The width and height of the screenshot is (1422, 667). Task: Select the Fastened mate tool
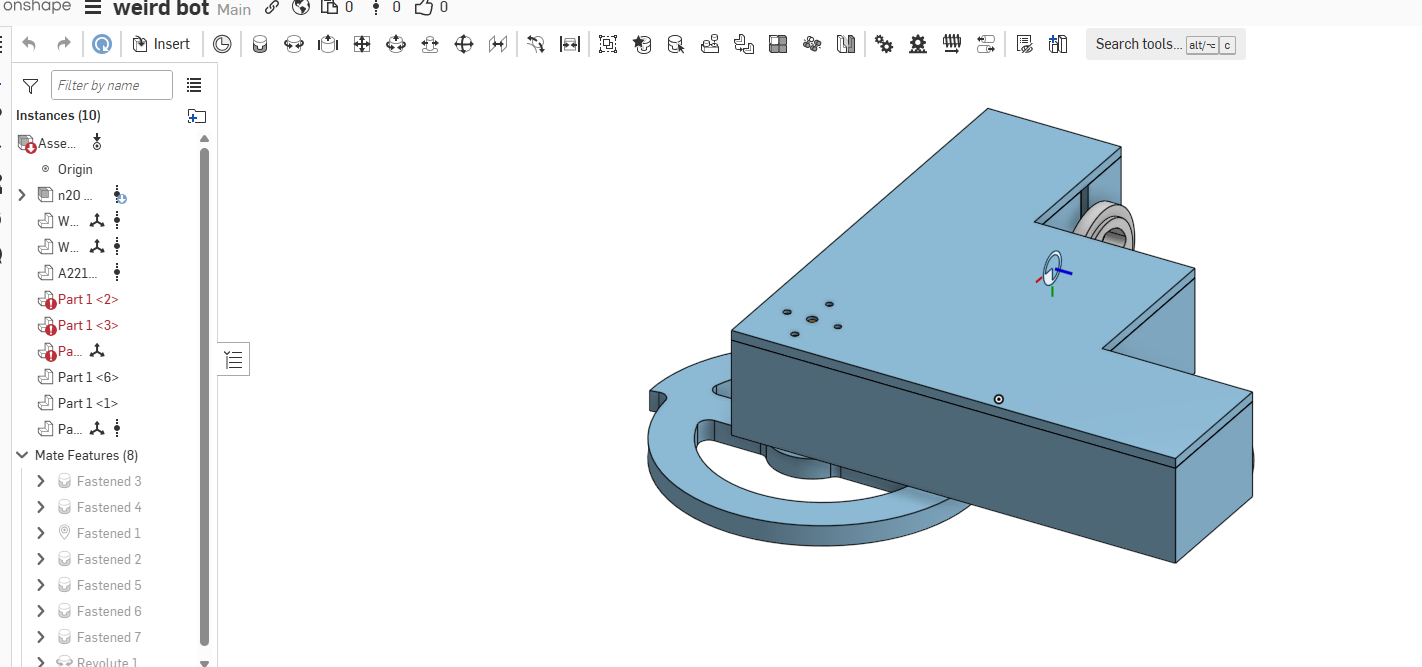pyautogui.click(x=260, y=44)
